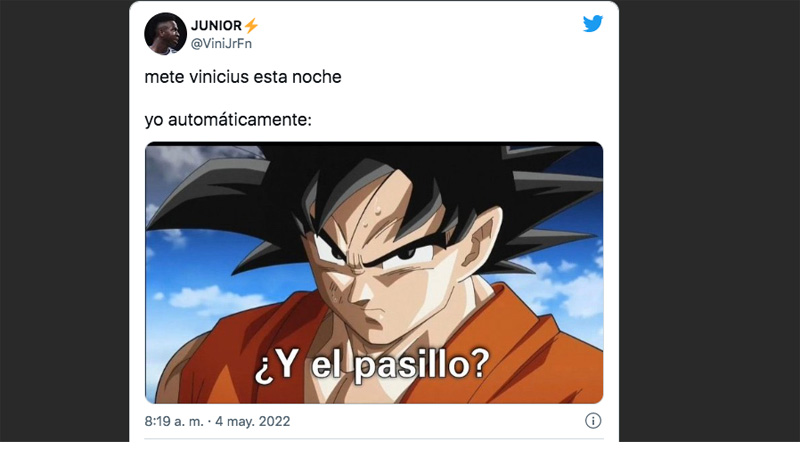Open the 8:19 a. m. timestamp
The height and width of the screenshot is (450, 800).
174,421
